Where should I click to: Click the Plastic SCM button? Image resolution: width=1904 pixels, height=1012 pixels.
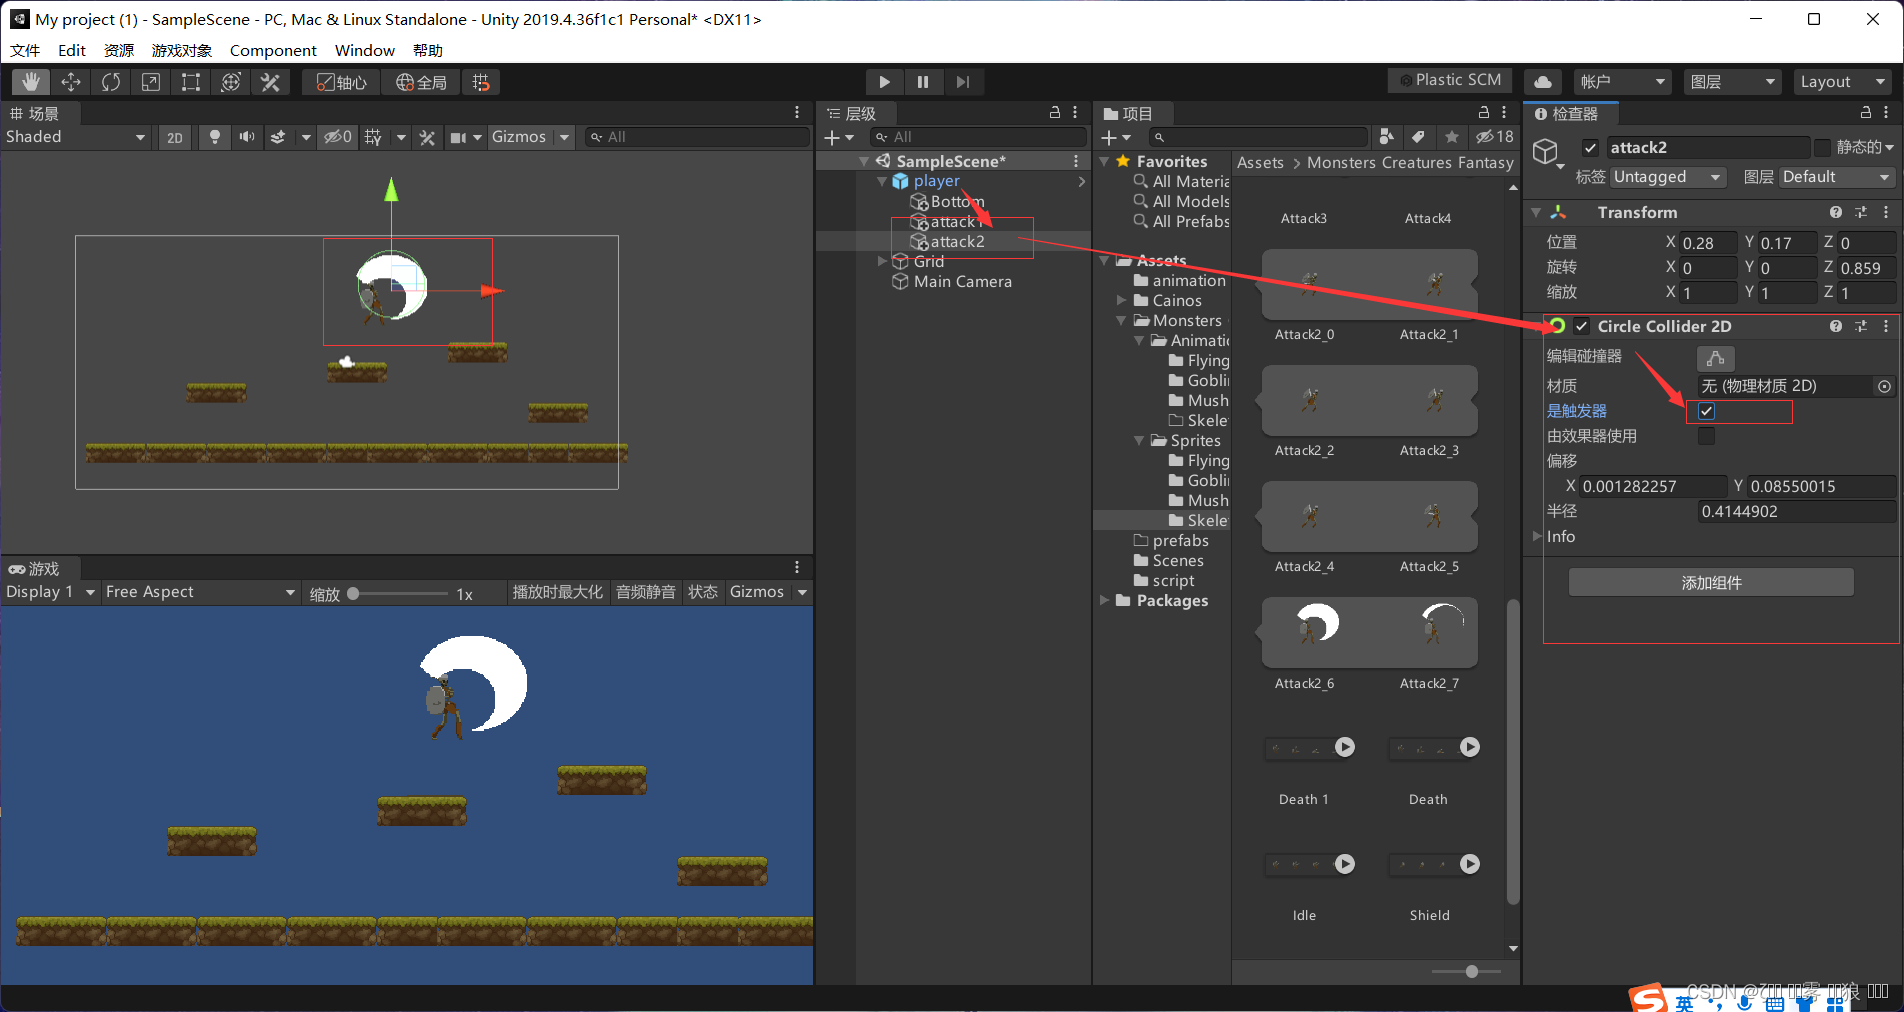1450,80
